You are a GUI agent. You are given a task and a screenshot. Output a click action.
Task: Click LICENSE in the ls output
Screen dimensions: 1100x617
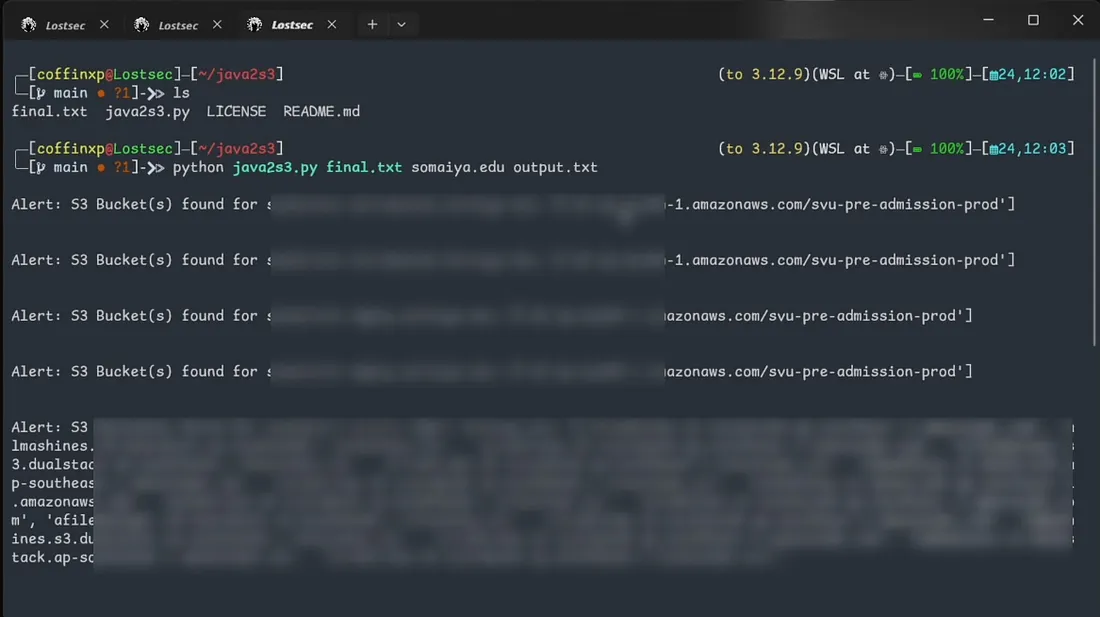pyautogui.click(x=236, y=111)
